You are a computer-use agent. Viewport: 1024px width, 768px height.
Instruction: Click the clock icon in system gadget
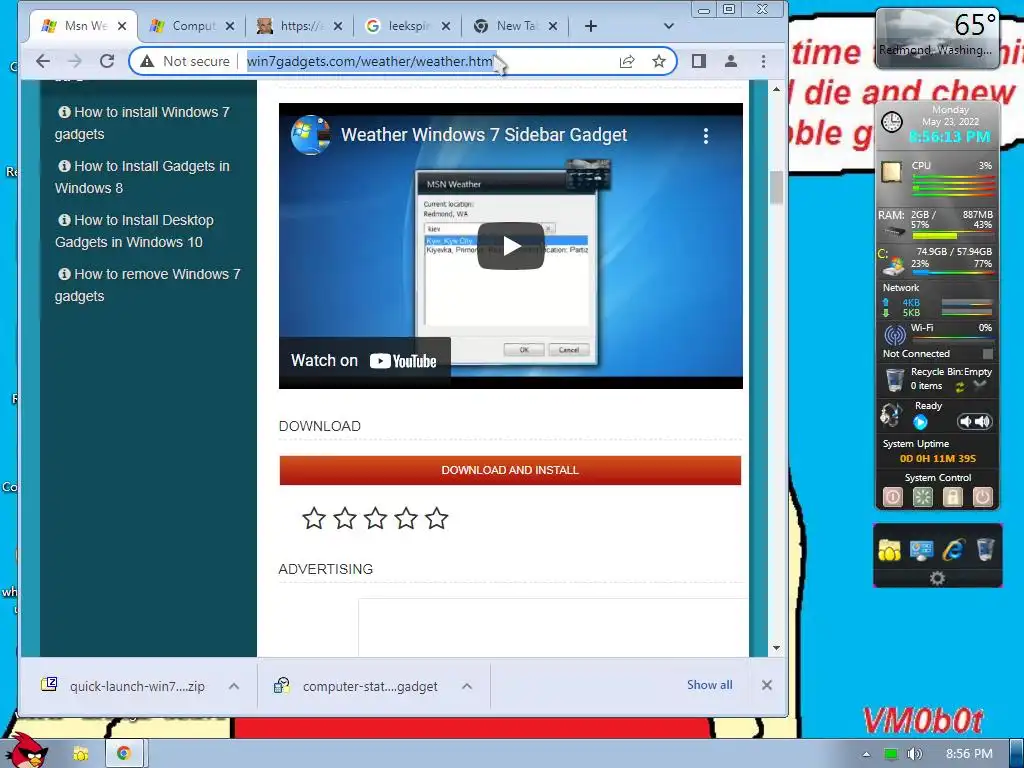pyautogui.click(x=892, y=122)
